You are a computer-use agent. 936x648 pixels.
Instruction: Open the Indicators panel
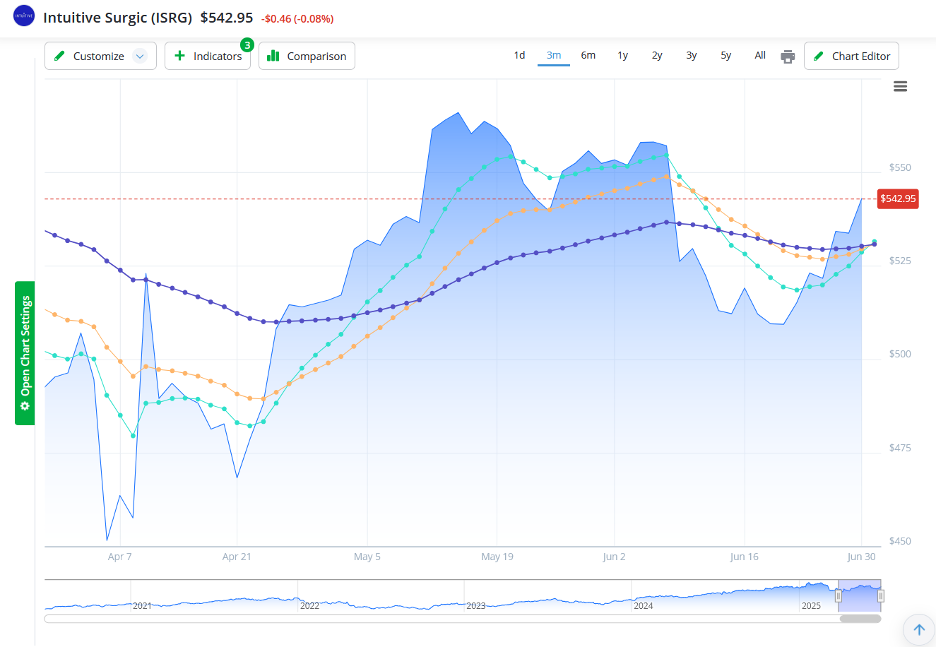(x=208, y=55)
